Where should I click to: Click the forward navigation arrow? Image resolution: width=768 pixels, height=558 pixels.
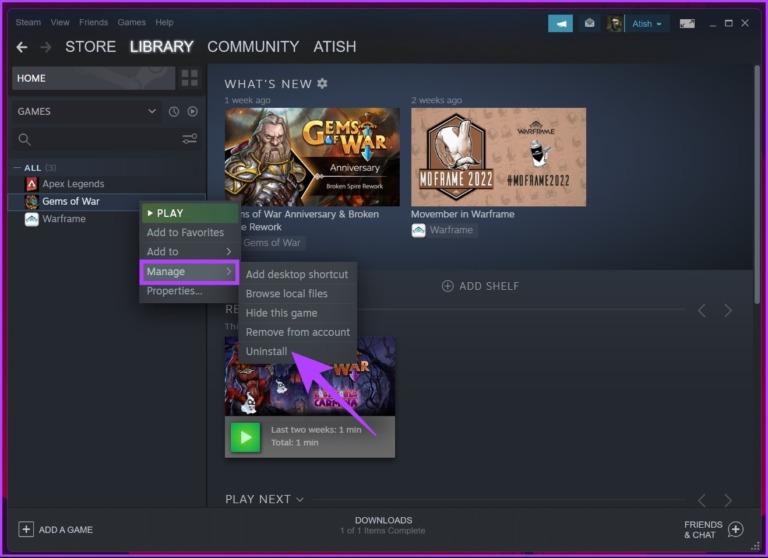(46, 47)
